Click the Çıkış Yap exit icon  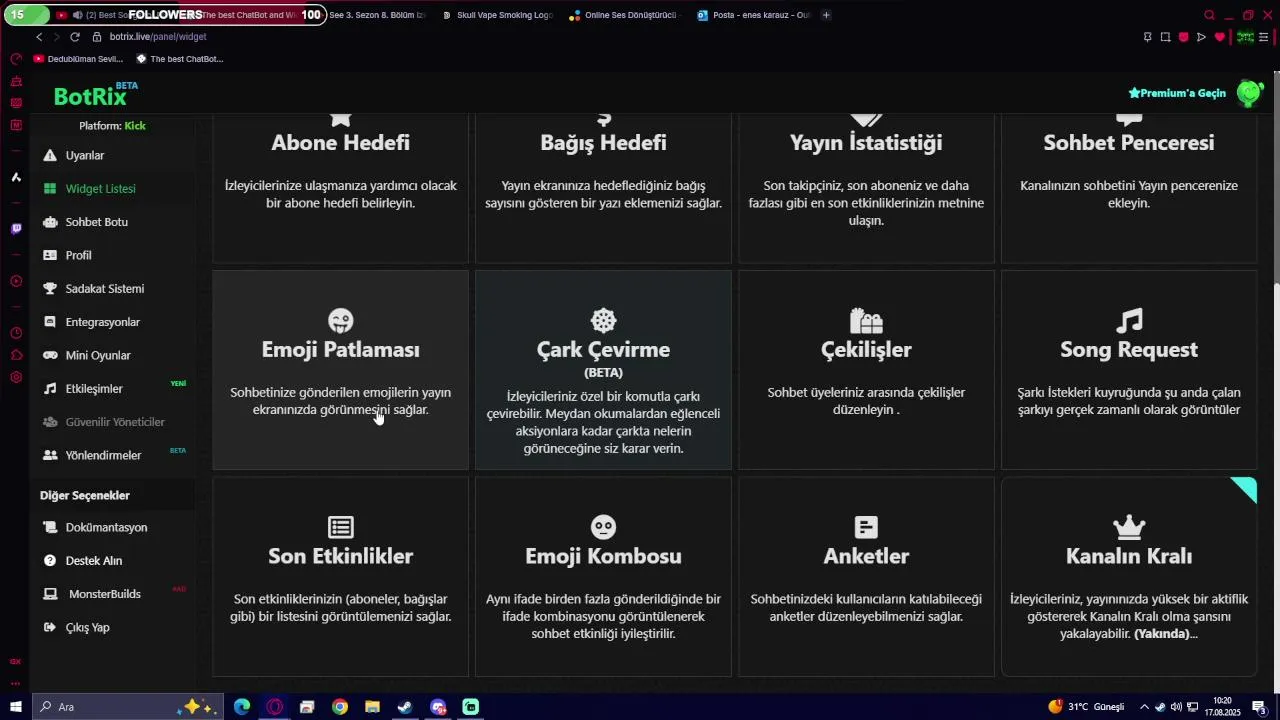click(x=50, y=628)
